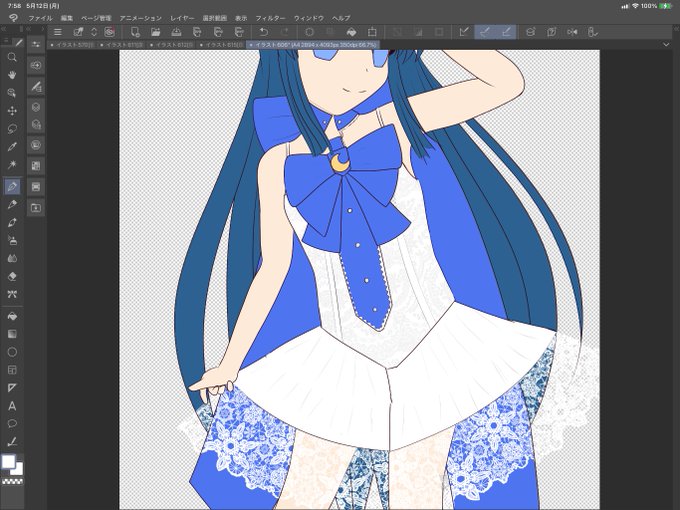Toggle snap to ruler

click(x=464, y=32)
